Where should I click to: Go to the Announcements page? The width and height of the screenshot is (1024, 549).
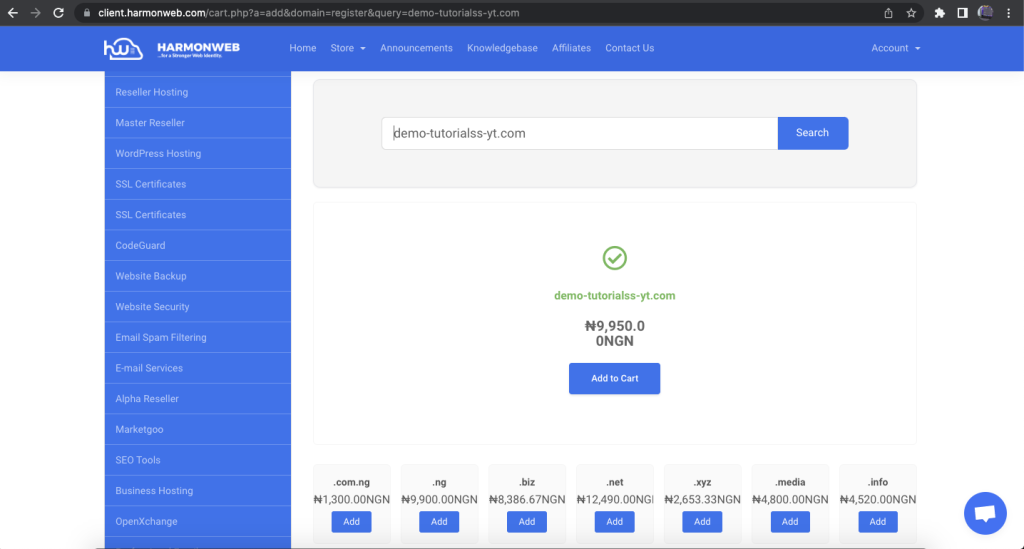416,48
